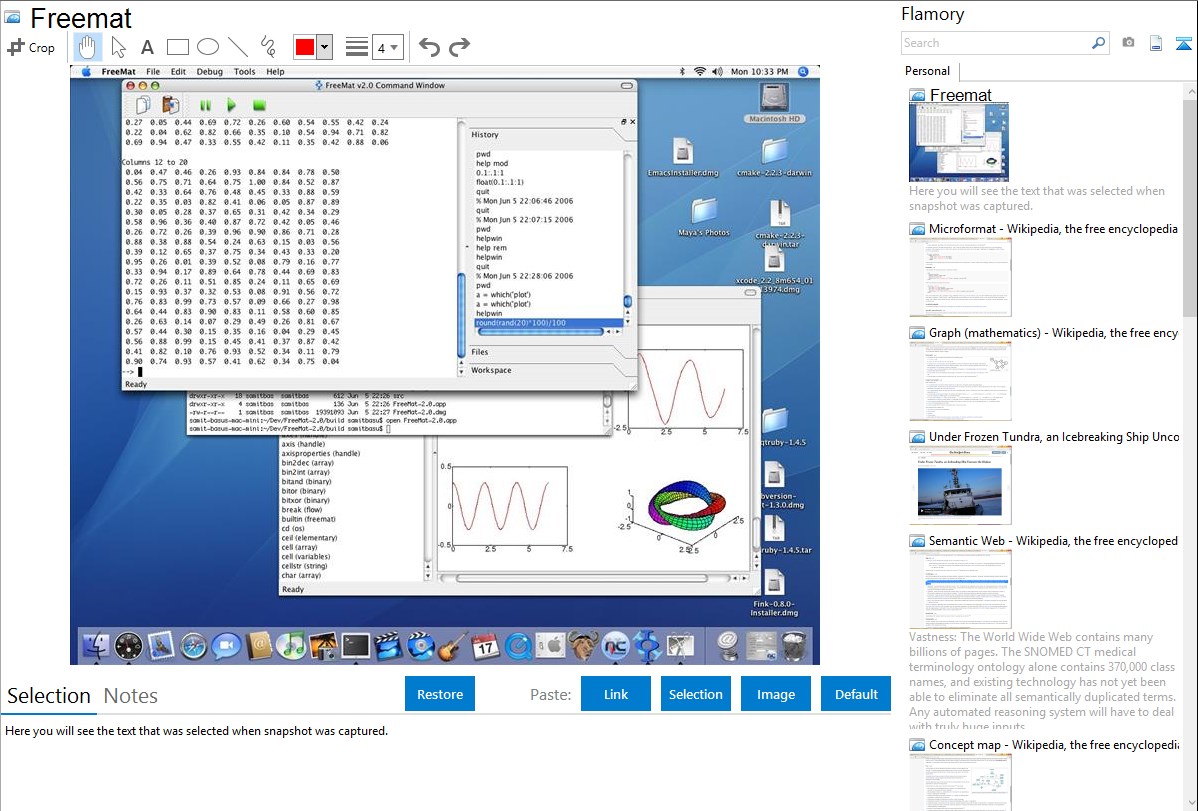Open the Personal tab
The width and height of the screenshot is (1198, 811).
(928, 71)
